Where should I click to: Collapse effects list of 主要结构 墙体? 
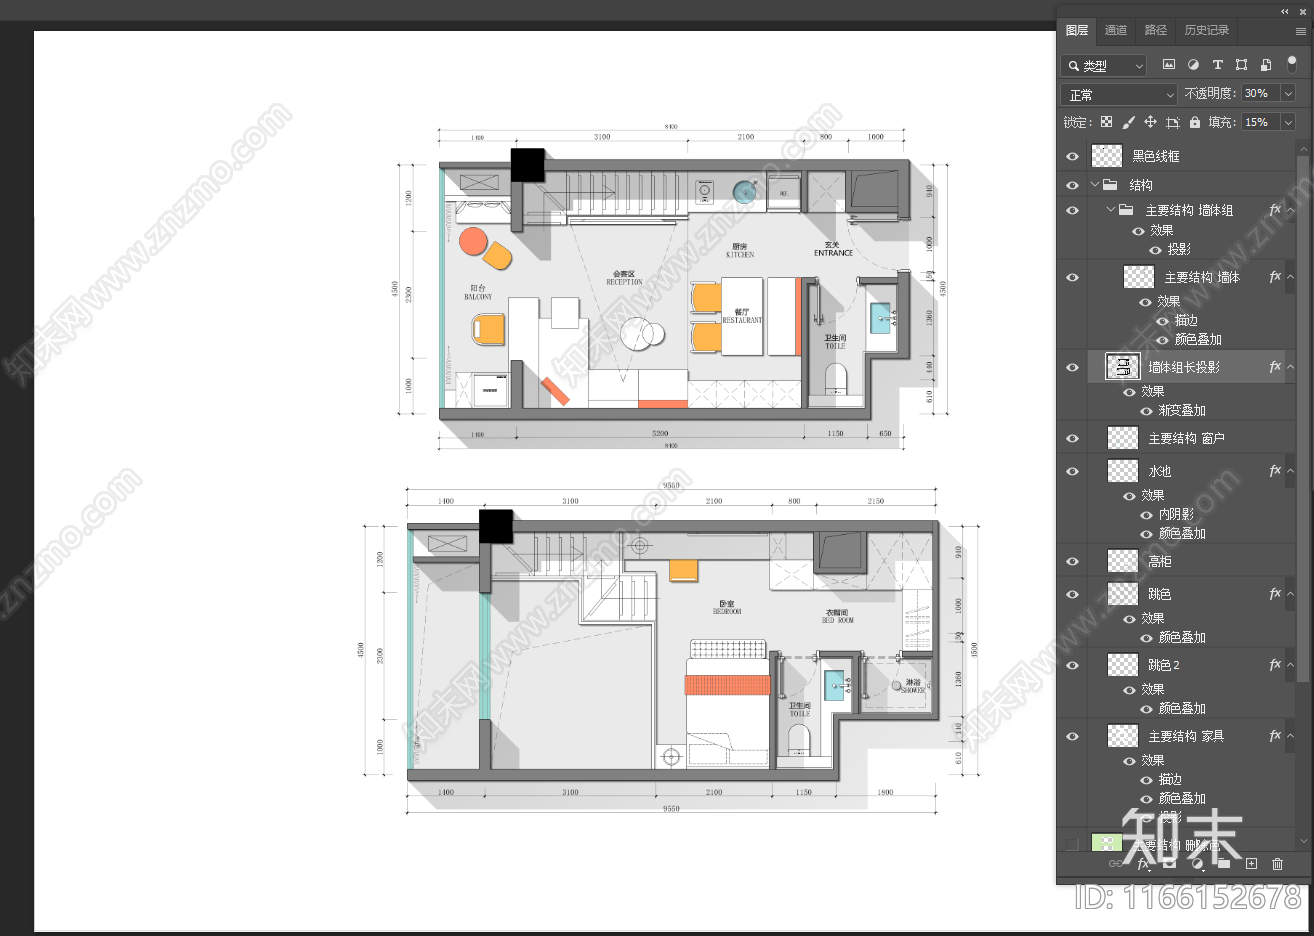(1290, 277)
